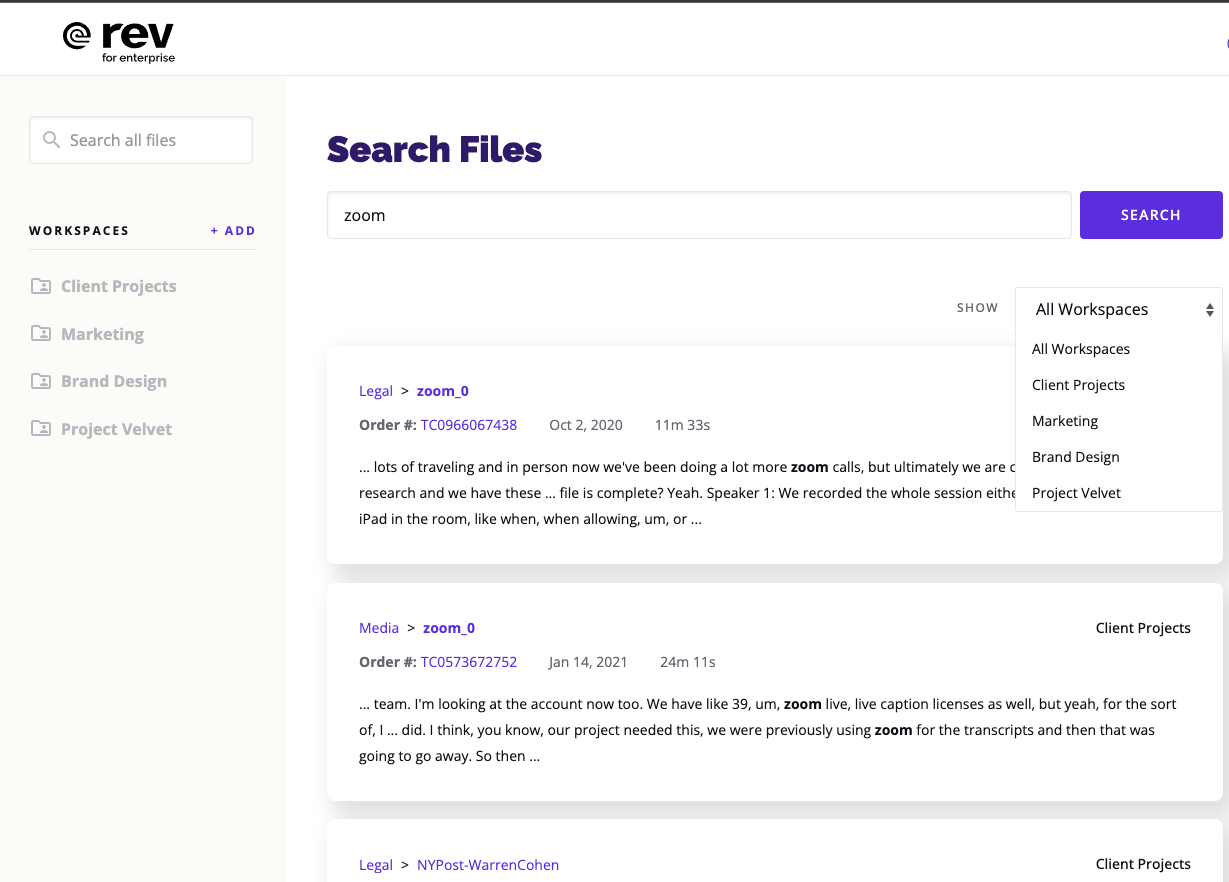Click the transcript snippet starting 'team. I'm looking'

[768, 730]
